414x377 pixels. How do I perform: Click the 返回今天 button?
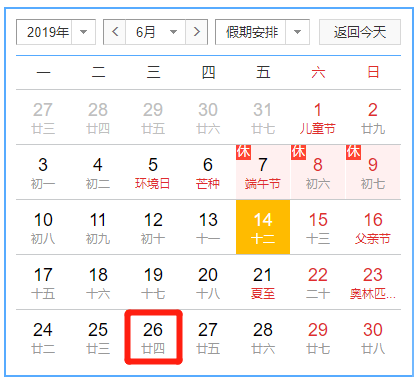tap(360, 32)
